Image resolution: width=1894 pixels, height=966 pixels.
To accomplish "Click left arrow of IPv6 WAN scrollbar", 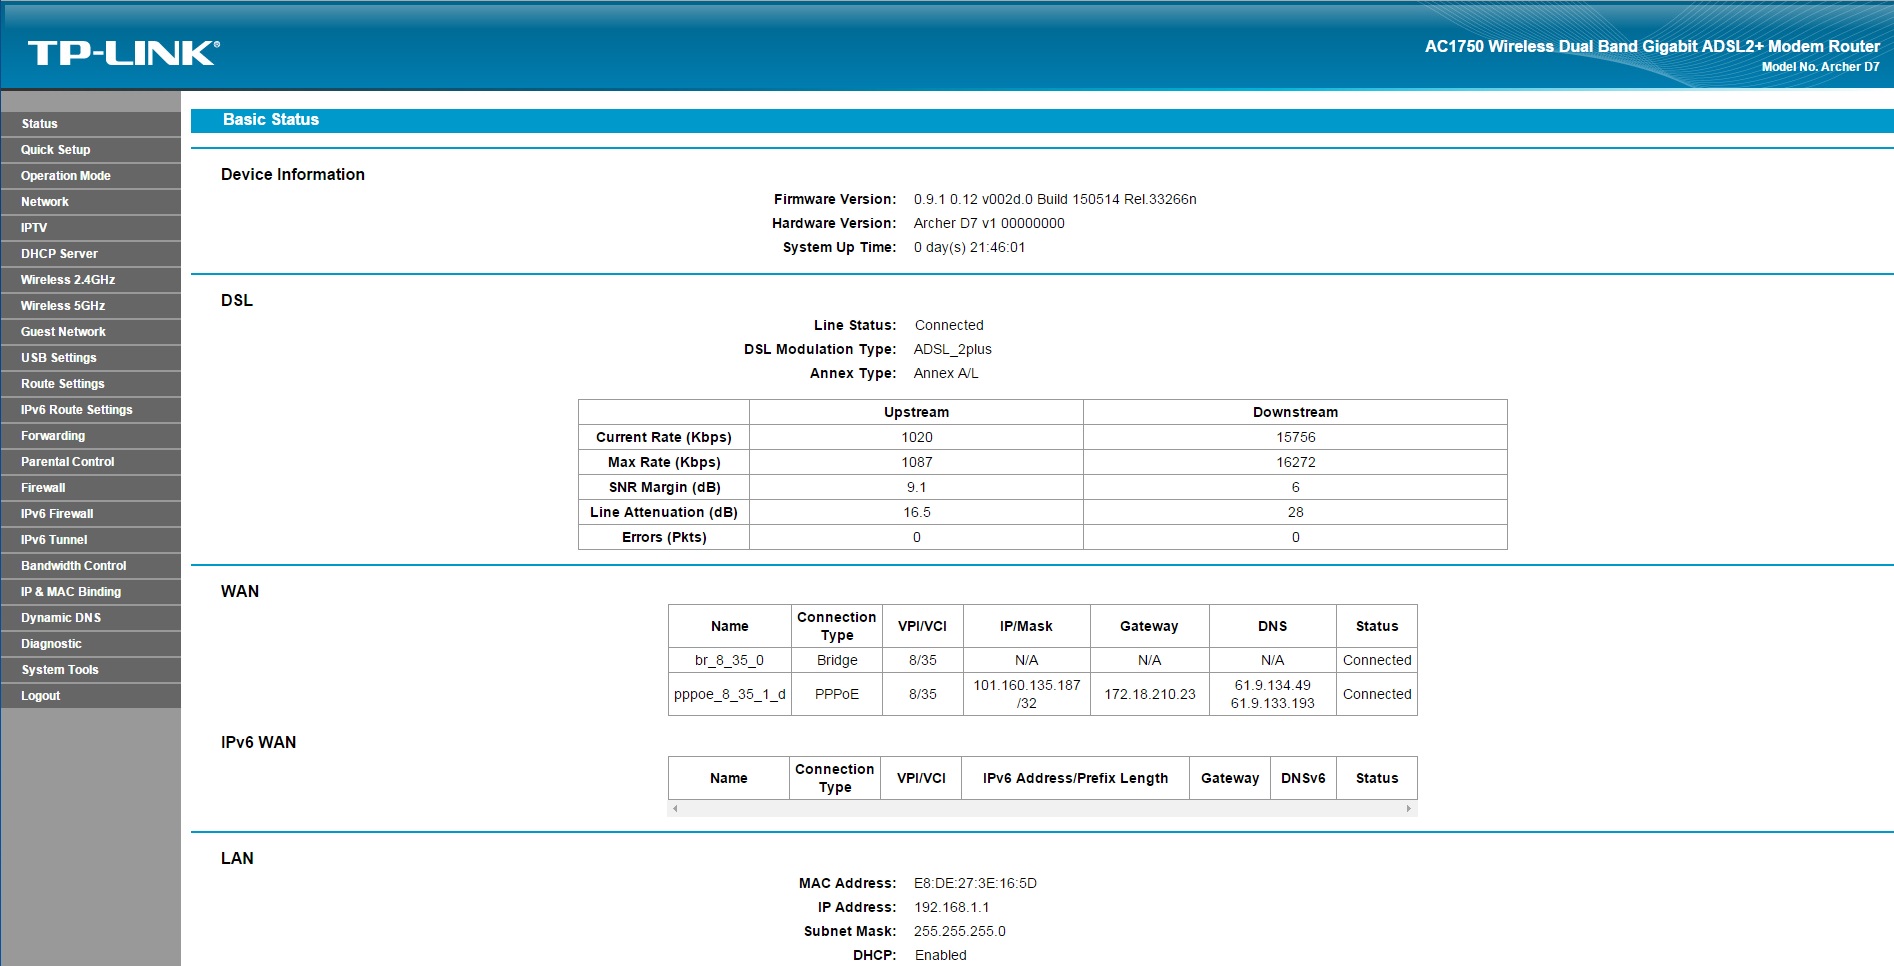I will click(675, 808).
